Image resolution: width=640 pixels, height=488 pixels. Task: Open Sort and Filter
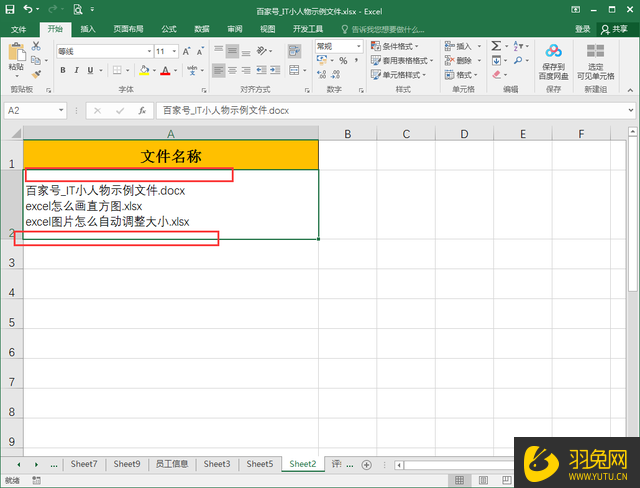(x=518, y=46)
